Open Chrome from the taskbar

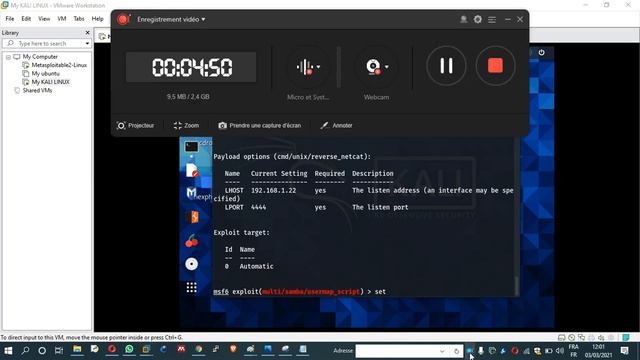pyautogui.click(x=198, y=349)
